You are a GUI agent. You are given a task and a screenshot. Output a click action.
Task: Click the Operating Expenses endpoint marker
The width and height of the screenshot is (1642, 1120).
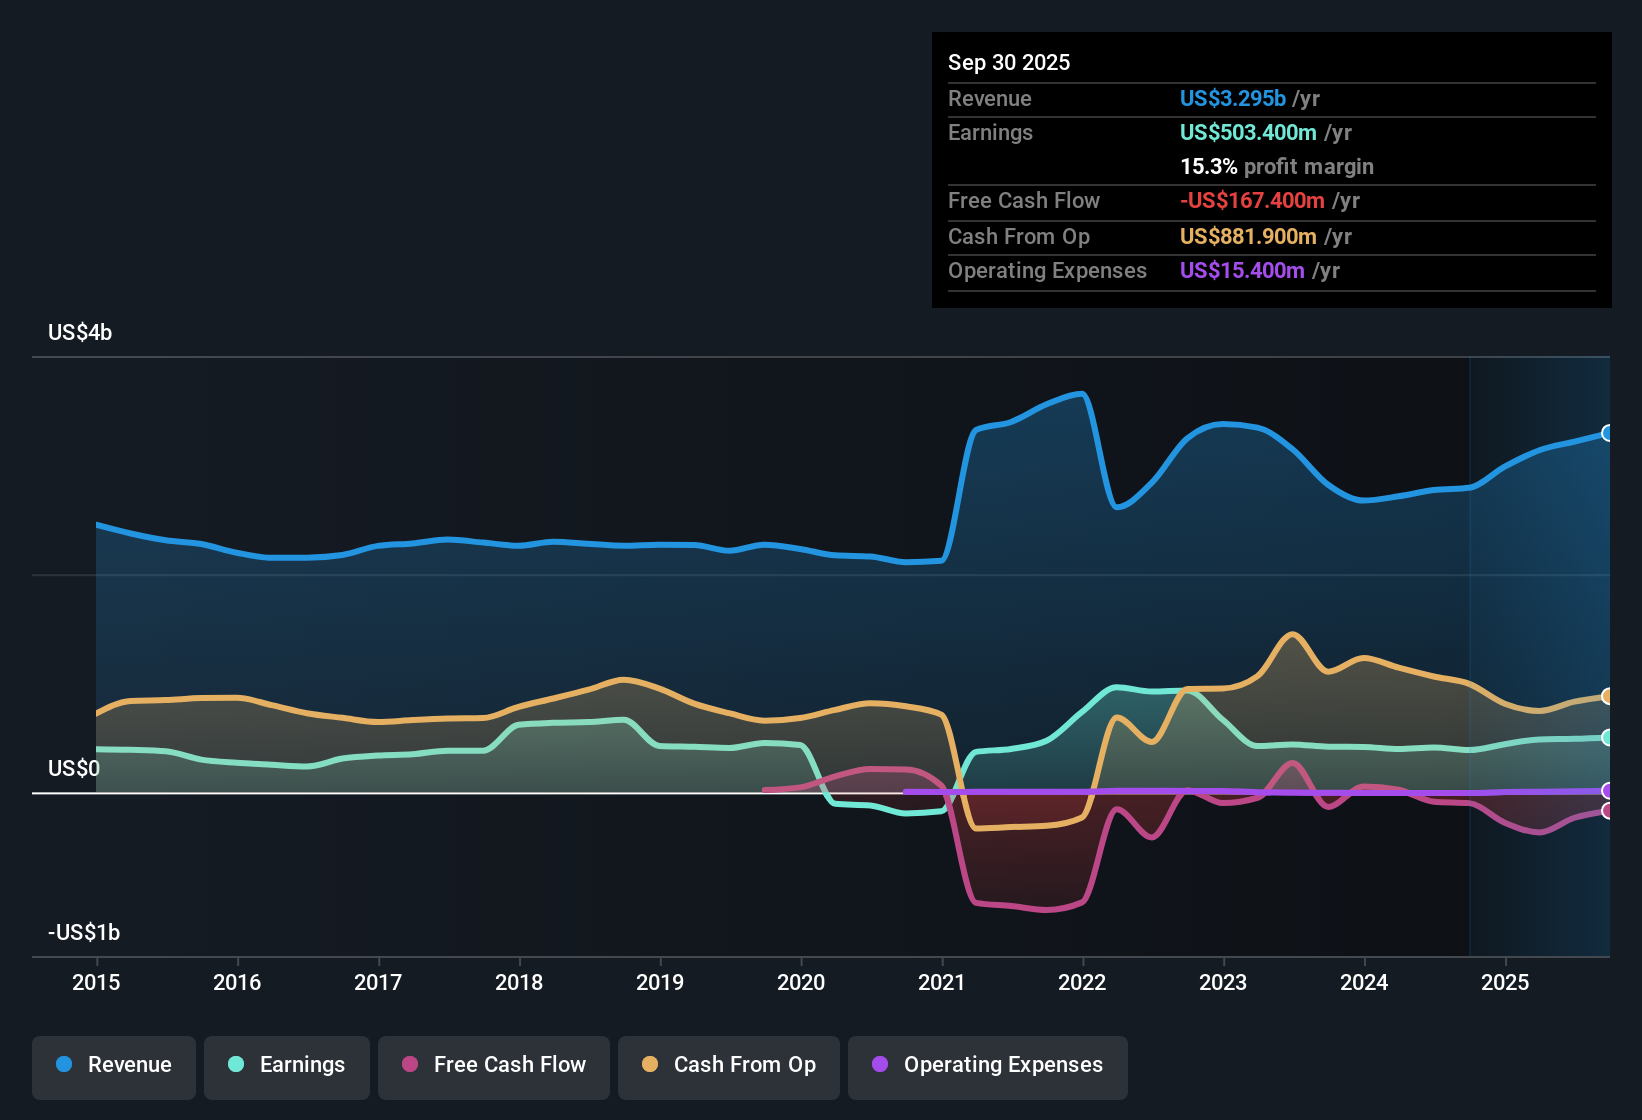click(1607, 790)
